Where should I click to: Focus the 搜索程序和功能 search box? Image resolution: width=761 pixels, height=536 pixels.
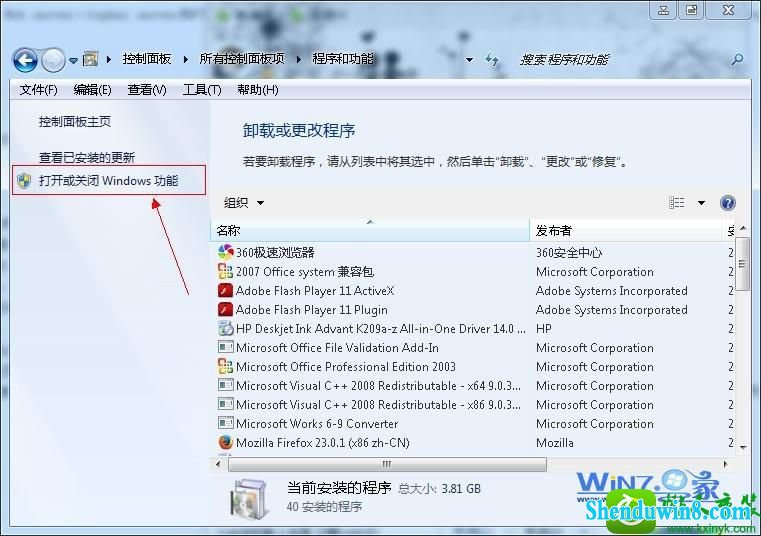[621, 60]
